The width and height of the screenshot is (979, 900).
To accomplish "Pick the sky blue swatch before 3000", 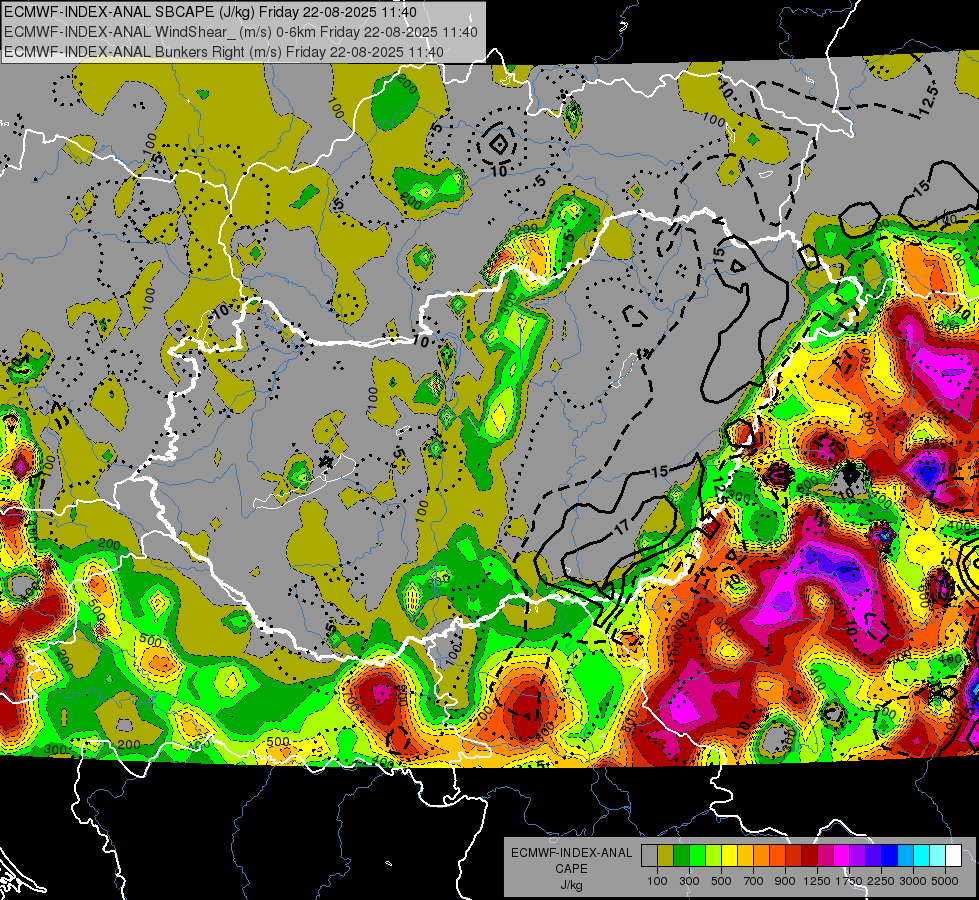I will [x=905, y=856].
